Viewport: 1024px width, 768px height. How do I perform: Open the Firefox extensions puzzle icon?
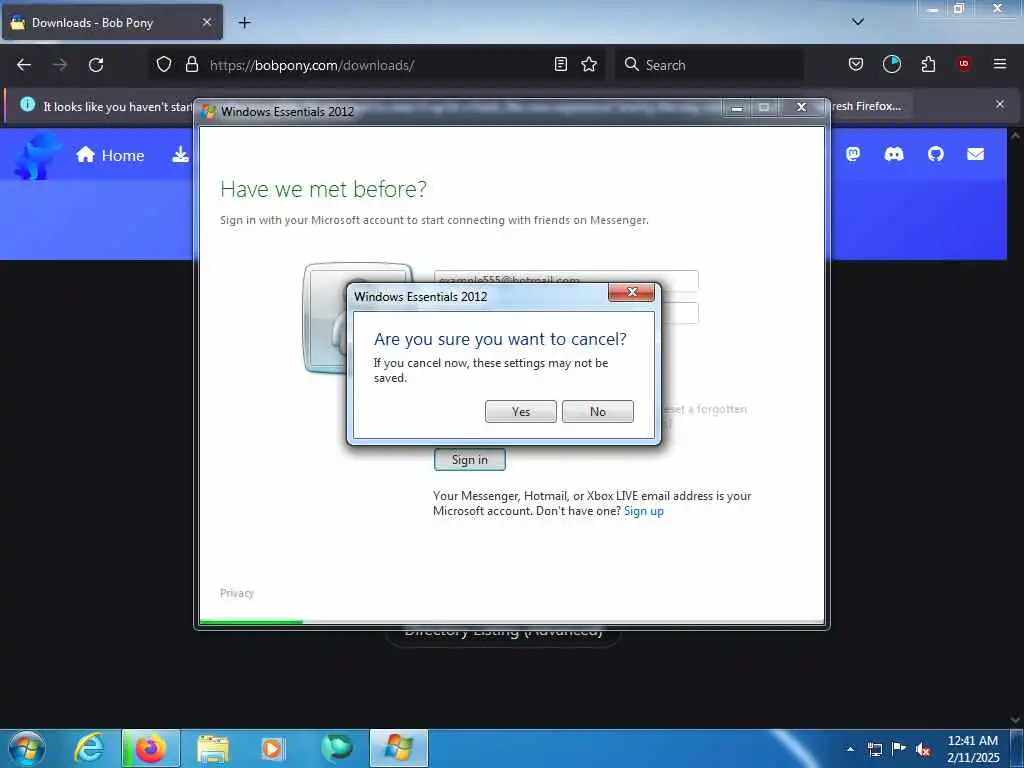point(928,64)
